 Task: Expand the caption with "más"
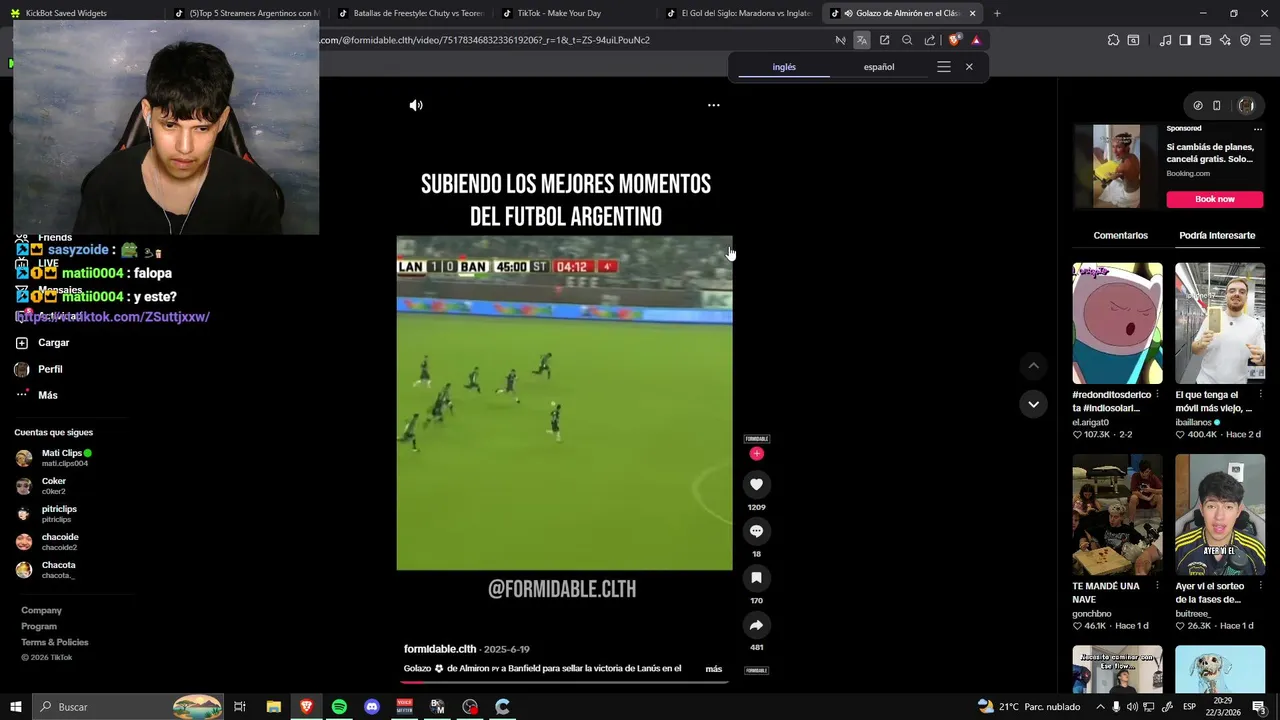[713, 669]
